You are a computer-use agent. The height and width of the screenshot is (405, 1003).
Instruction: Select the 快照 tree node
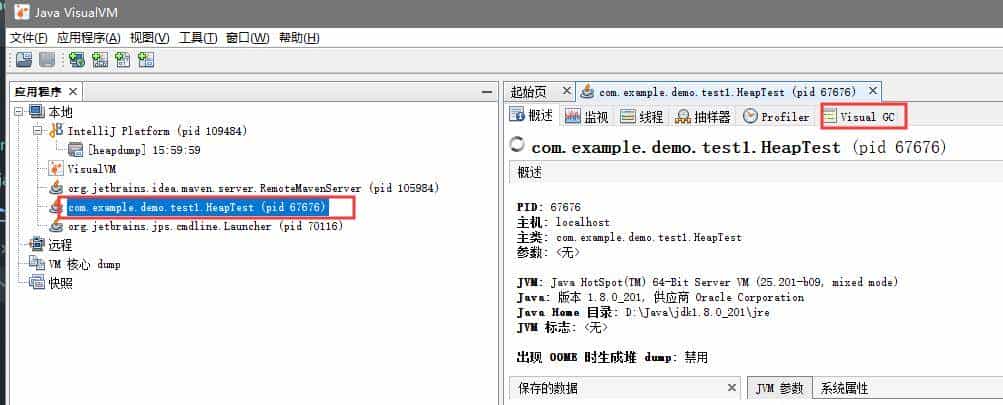[x=60, y=283]
